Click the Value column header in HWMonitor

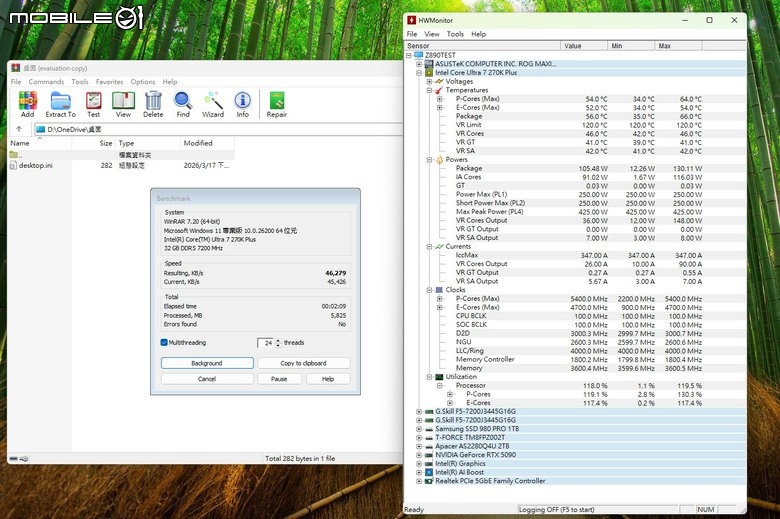(585, 46)
